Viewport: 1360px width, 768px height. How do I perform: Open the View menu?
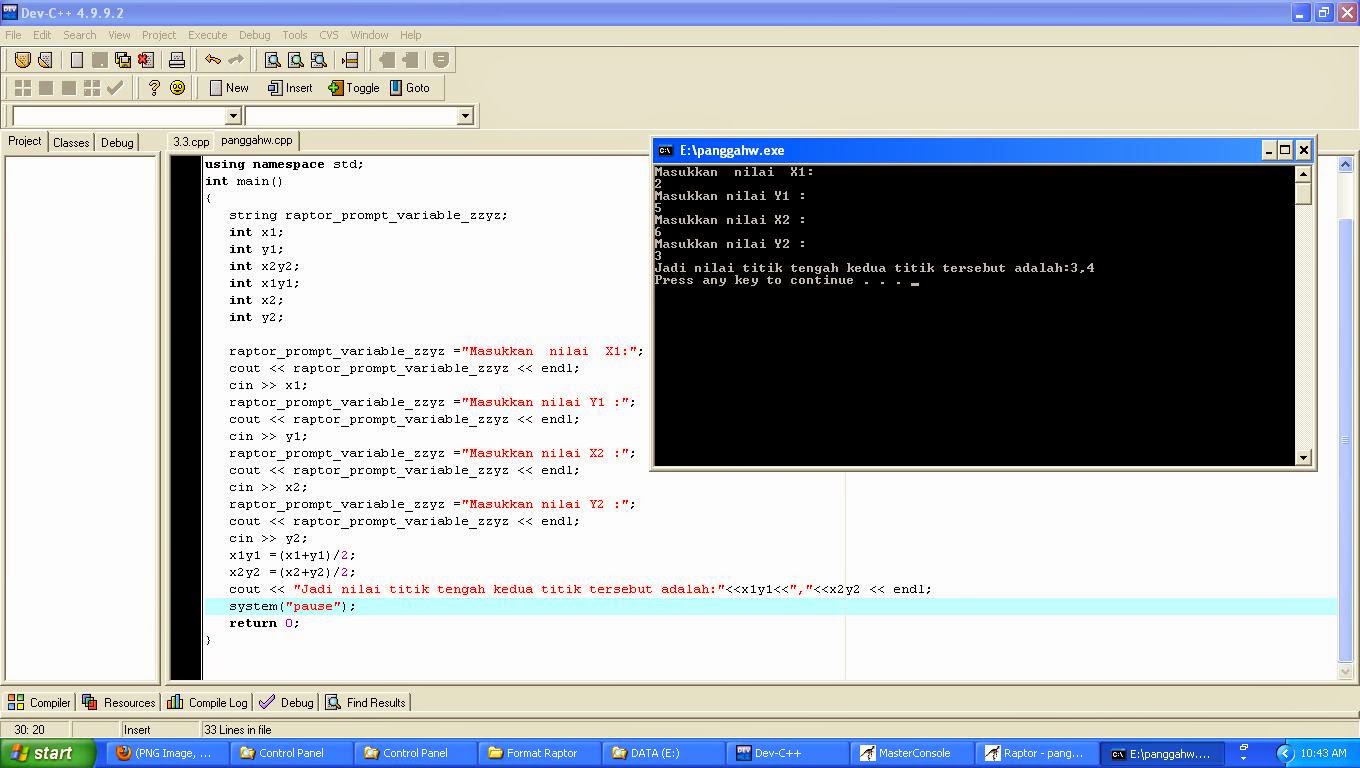pos(119,35)
